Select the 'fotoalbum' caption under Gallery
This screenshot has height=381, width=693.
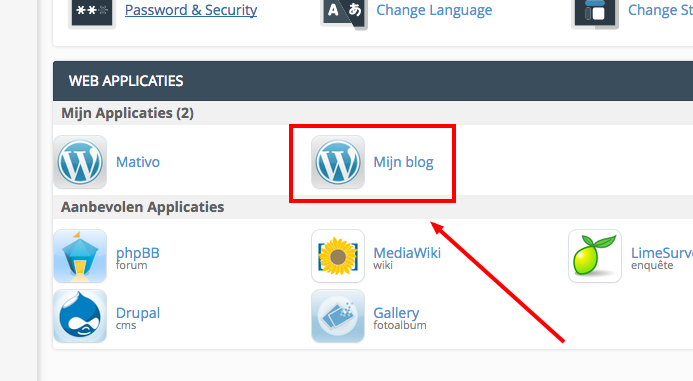[x=400, y=325]
